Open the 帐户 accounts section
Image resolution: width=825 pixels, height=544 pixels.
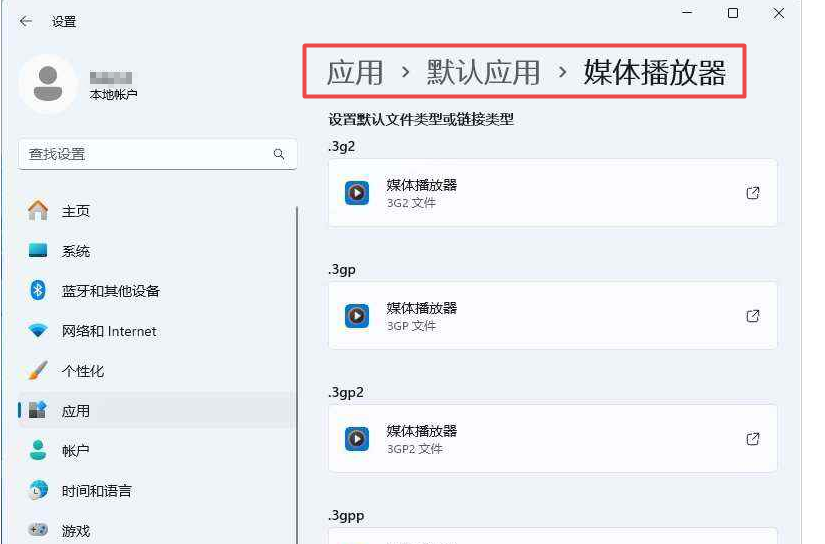pyautogui.click(x=155, y=451)
